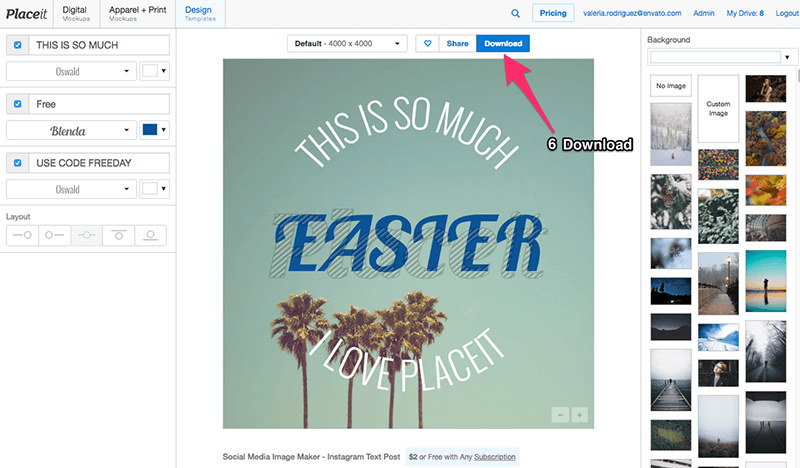This screenshot has width=800, height=468.
Task: Select the blue snowy mountain thumbnail
Action: [718, 337]
